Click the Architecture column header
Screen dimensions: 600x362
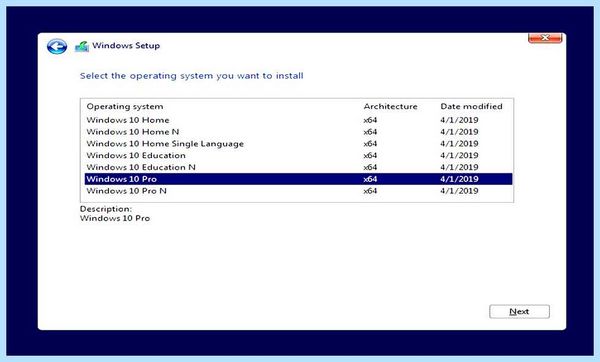(390, 106)
